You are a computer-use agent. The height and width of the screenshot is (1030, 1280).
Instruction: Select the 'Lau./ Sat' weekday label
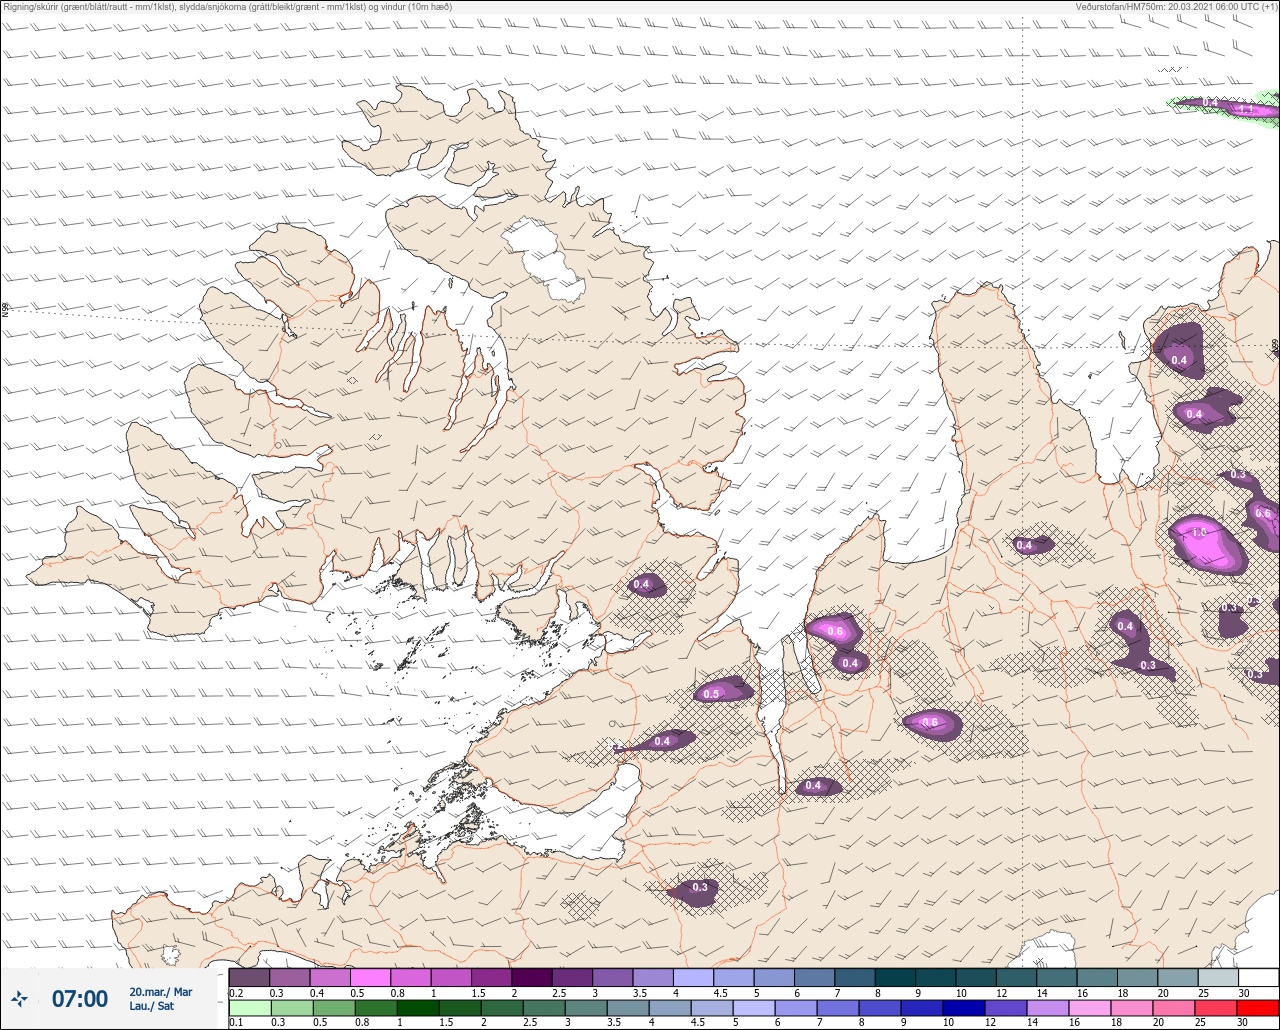[151, 1006]
